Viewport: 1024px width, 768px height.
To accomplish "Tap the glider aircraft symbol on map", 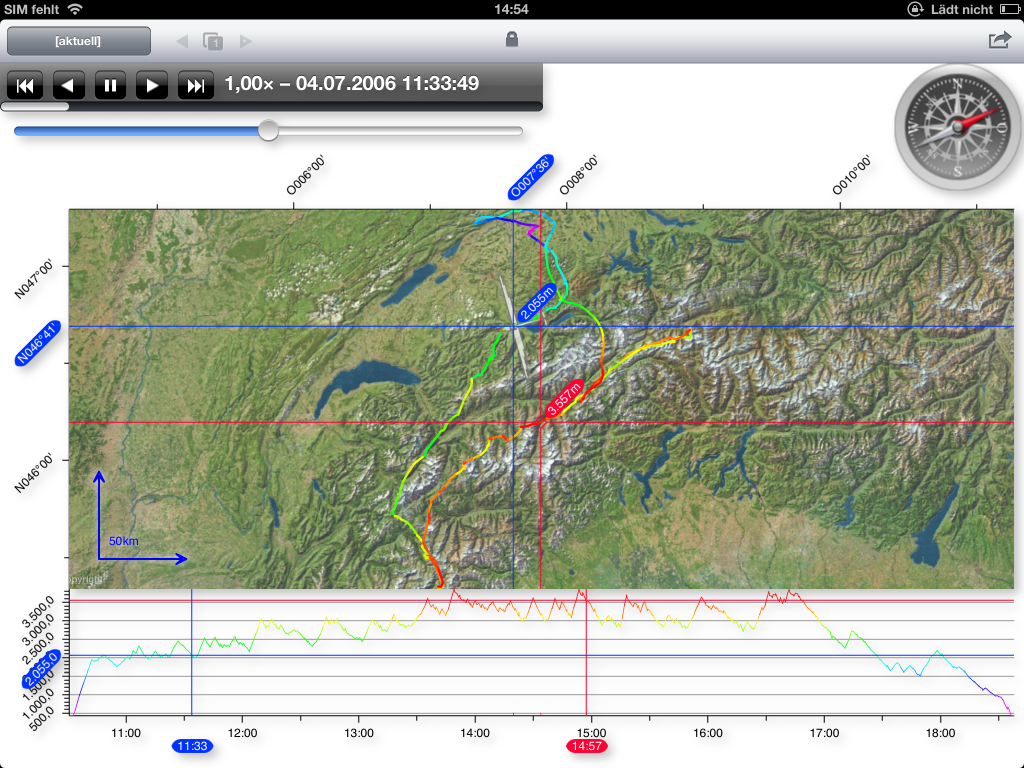I will 514,325.
